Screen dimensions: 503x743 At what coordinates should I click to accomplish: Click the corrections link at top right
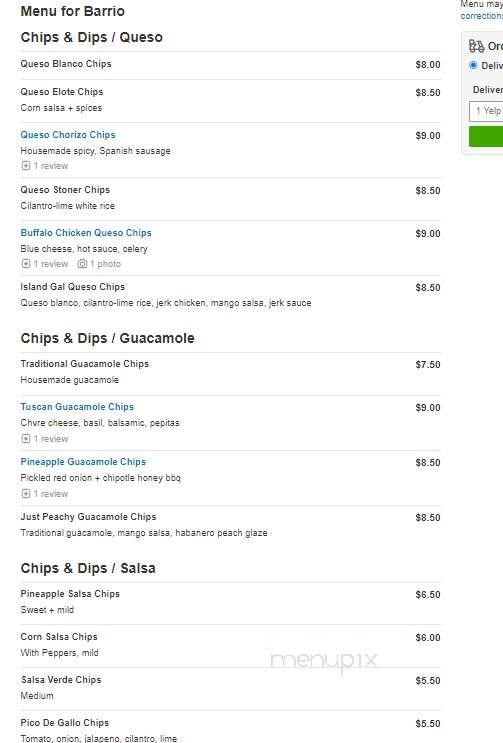[482, 16]
